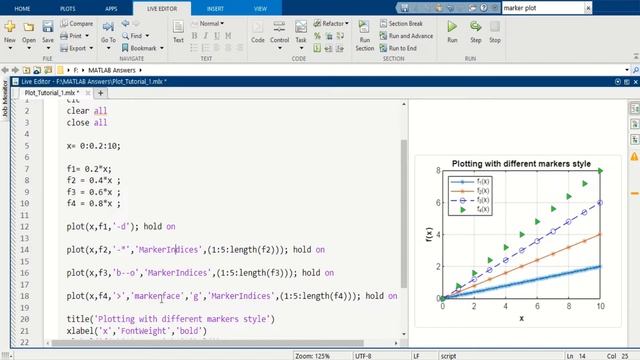This screenshot has width=640, height=360.
Task: Toggle bold text formatting
Action: click(x=194, y=36)
